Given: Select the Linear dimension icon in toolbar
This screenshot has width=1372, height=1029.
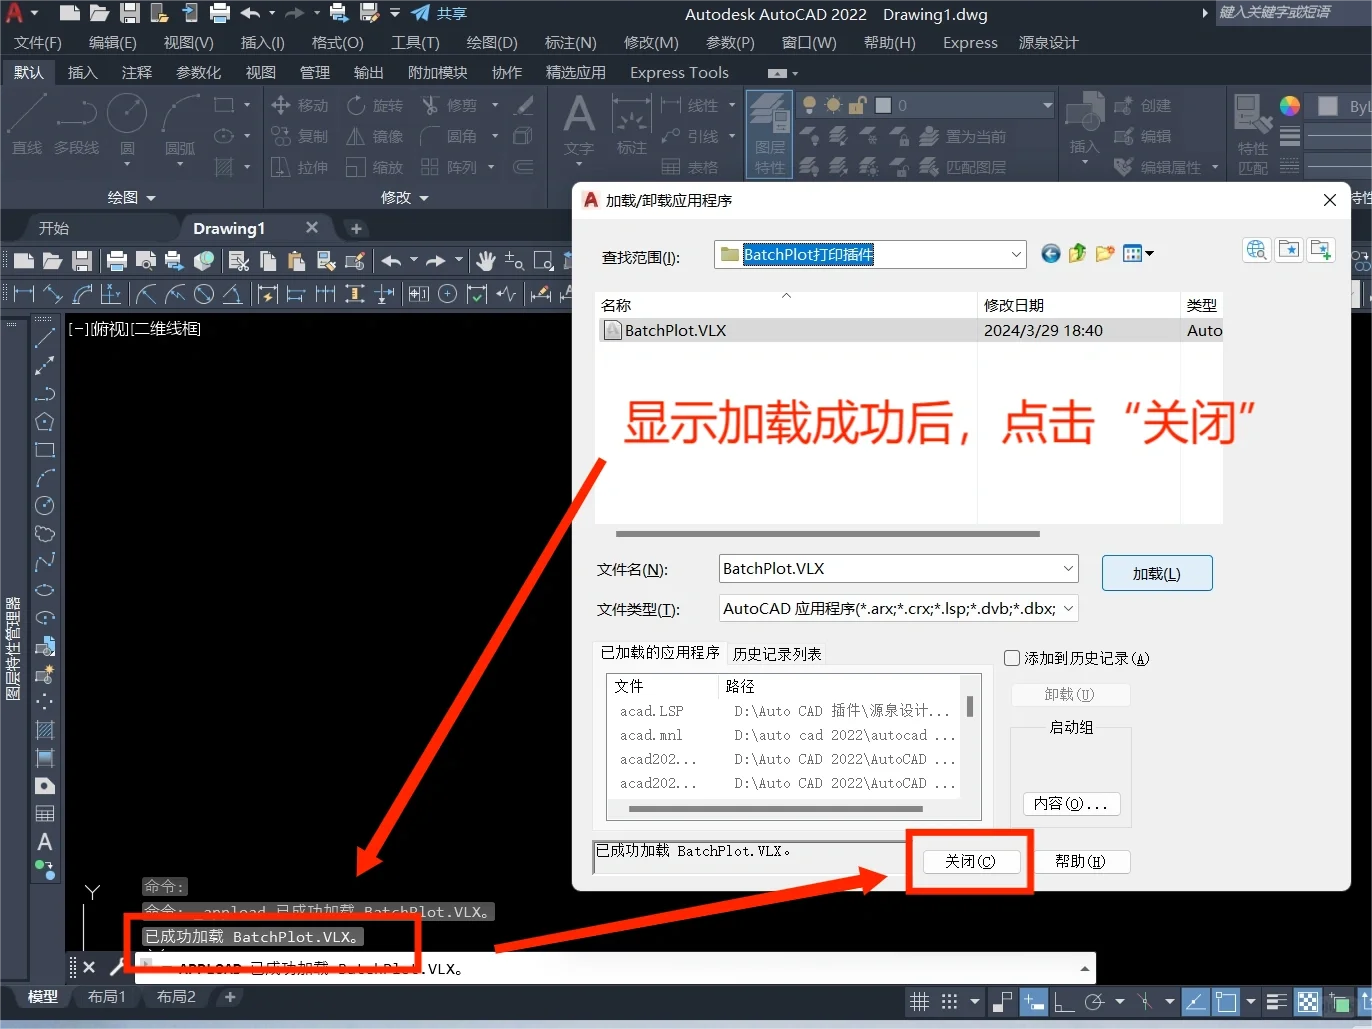Looking at the screenshot, I should (x=24, y=293).
